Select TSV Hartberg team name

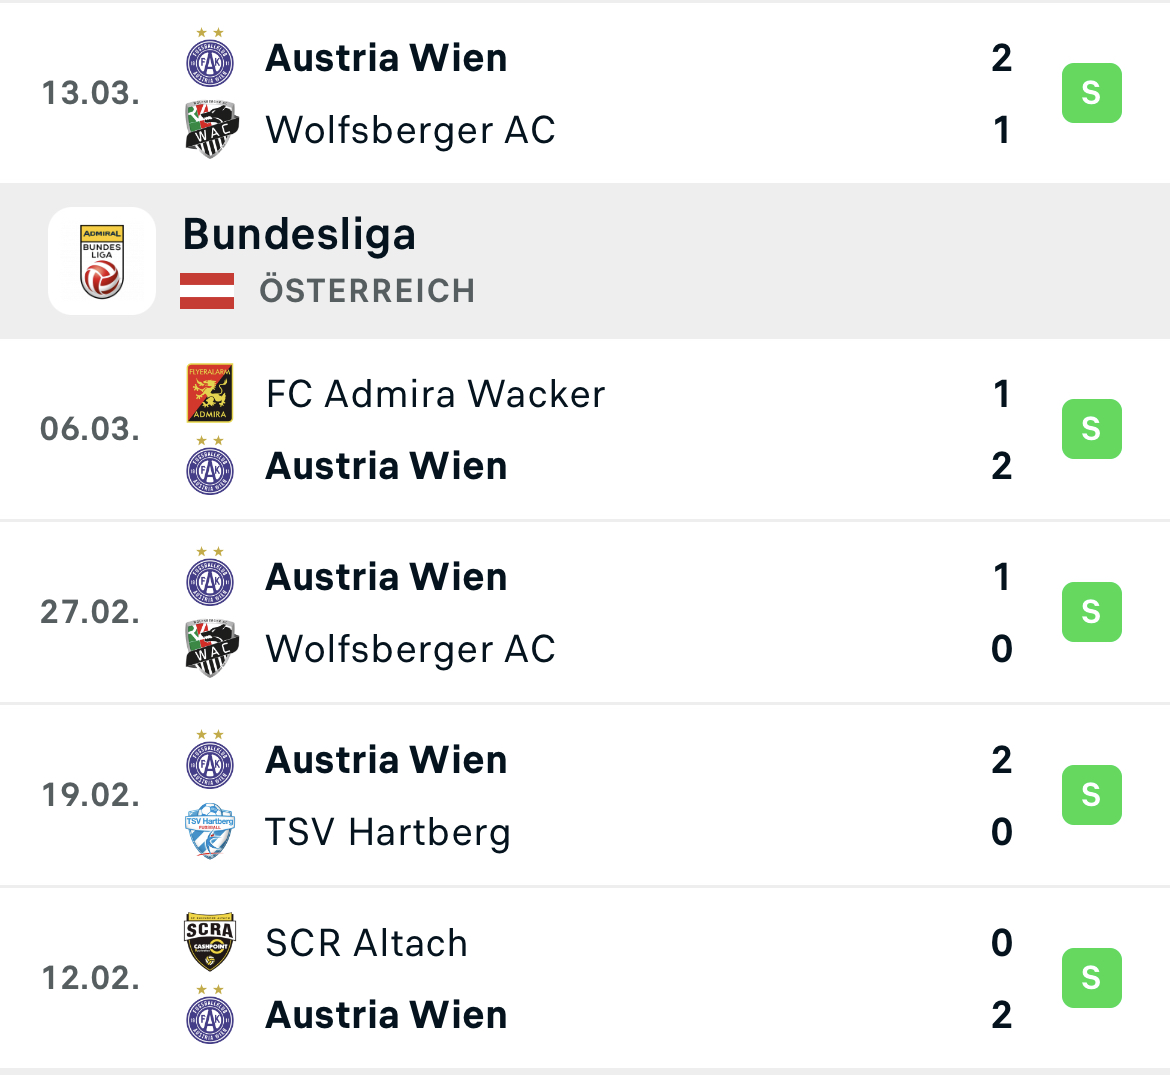[x=388, y=833]
